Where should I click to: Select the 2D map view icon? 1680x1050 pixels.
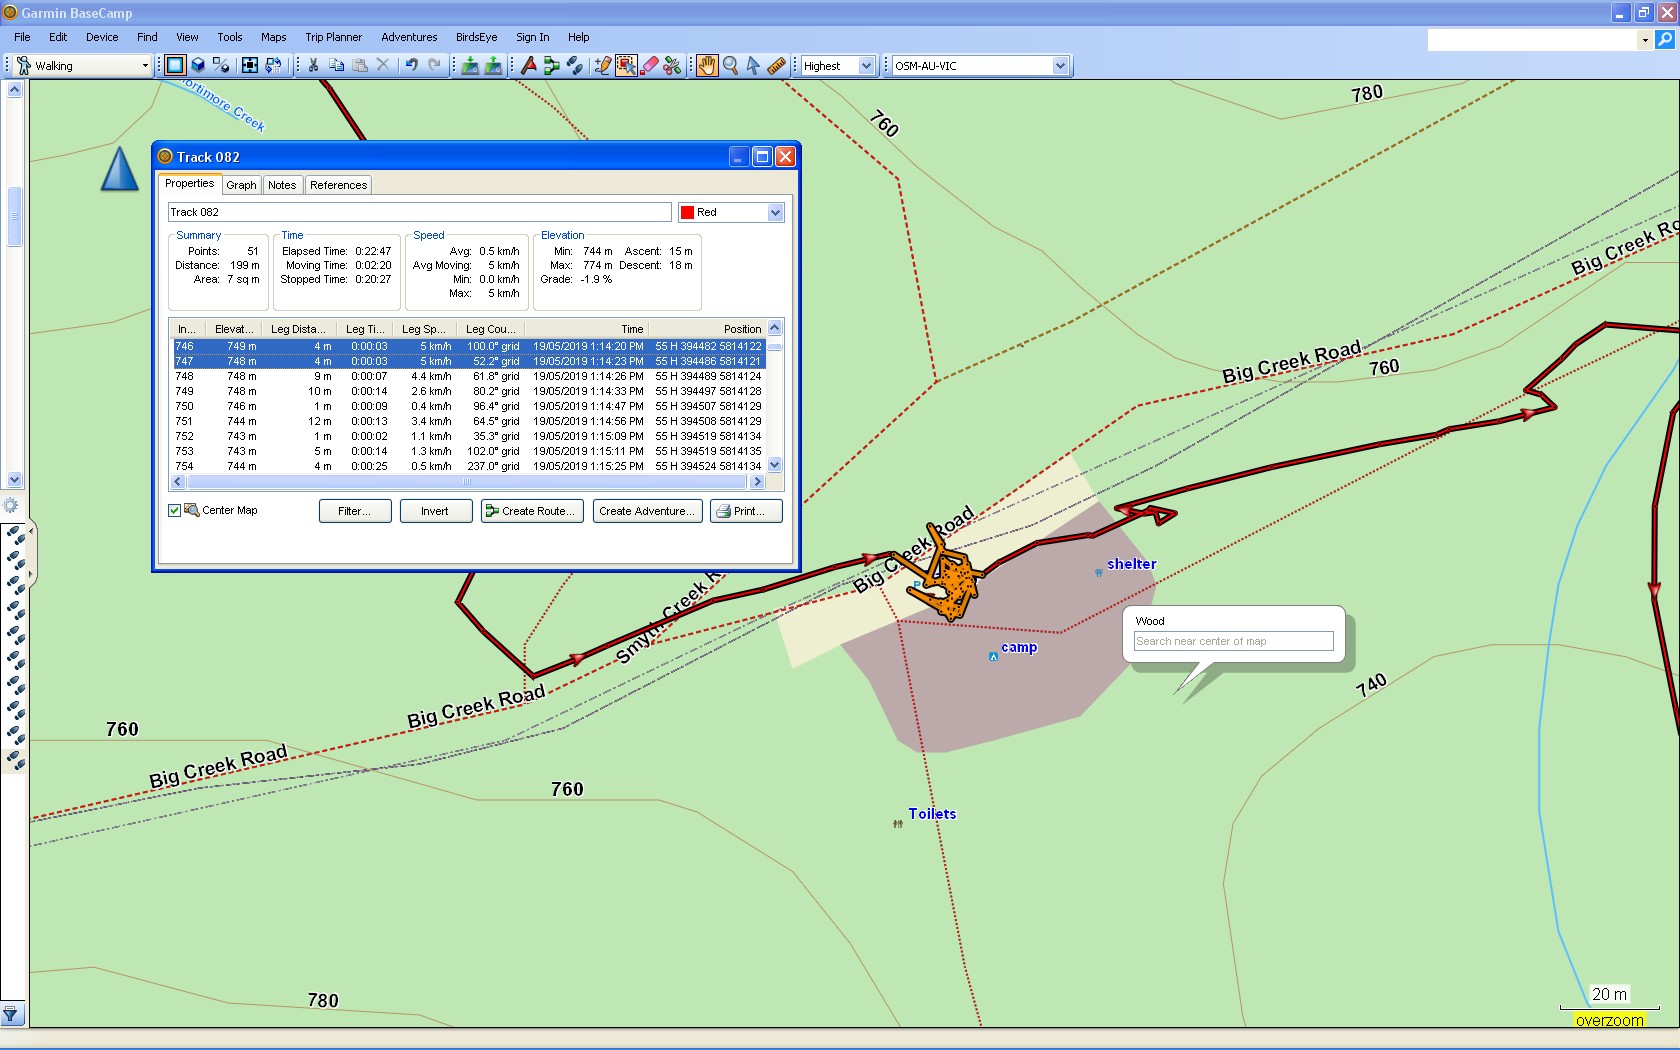[175, 65]
